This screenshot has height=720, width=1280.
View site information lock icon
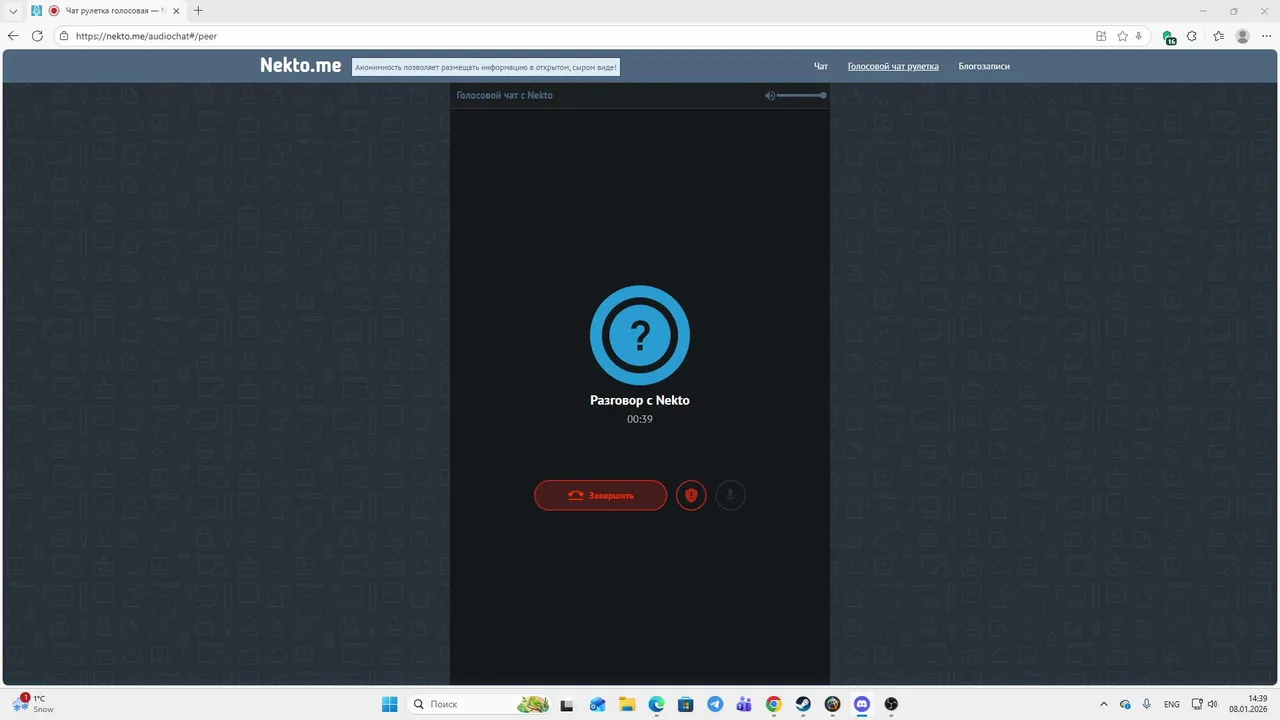click(x=64, y=36)
